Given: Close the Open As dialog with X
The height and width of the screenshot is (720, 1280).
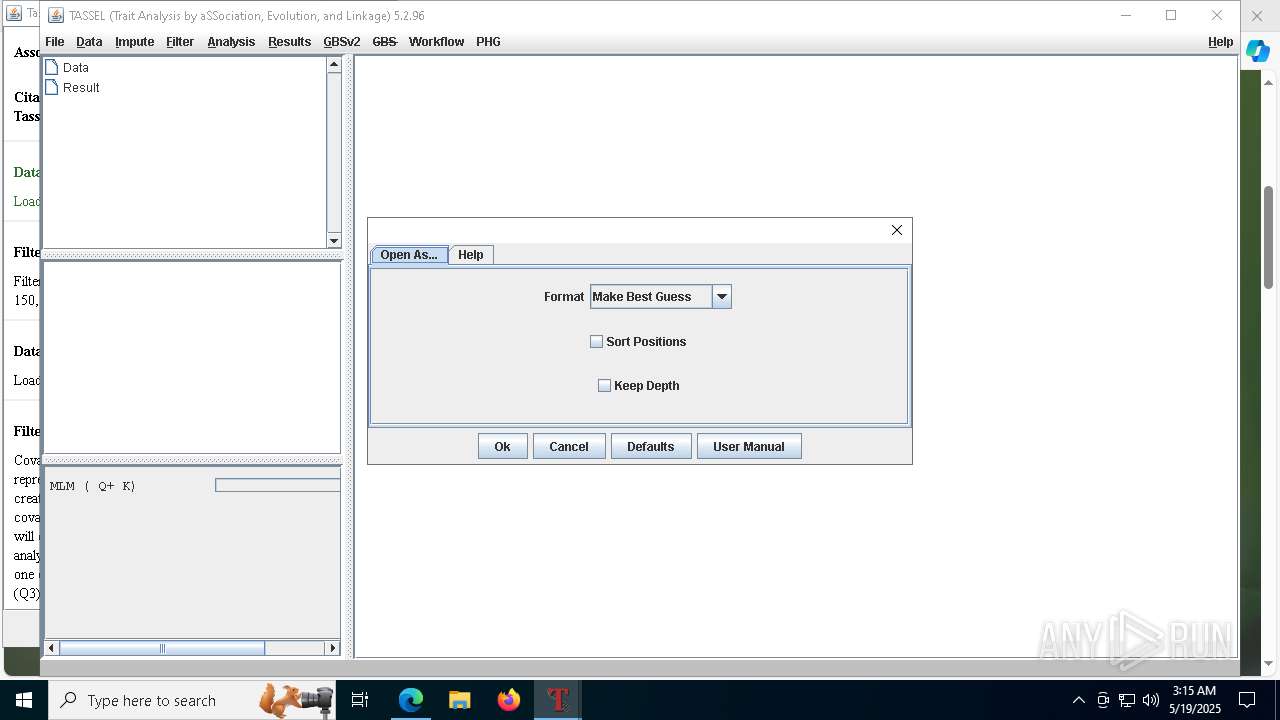Looking at the screenshot, I should (x=897, y=230).
